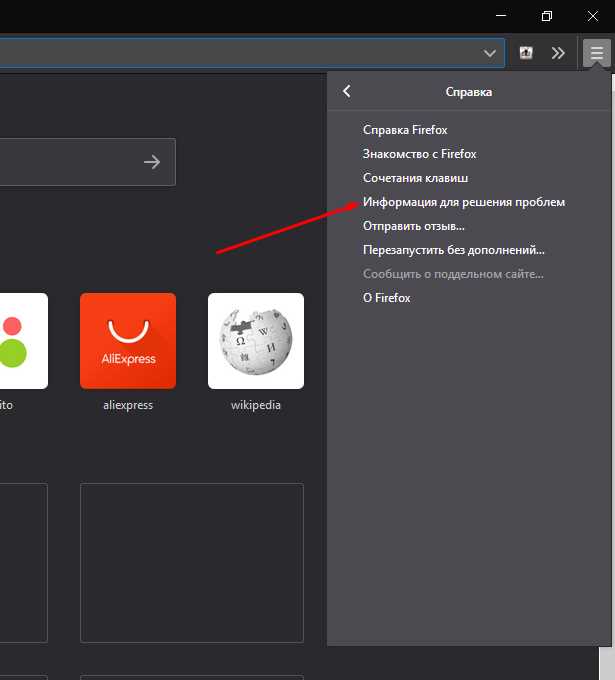Focus the new tab search field
This screenshot has width=615, height=680.
88,162
